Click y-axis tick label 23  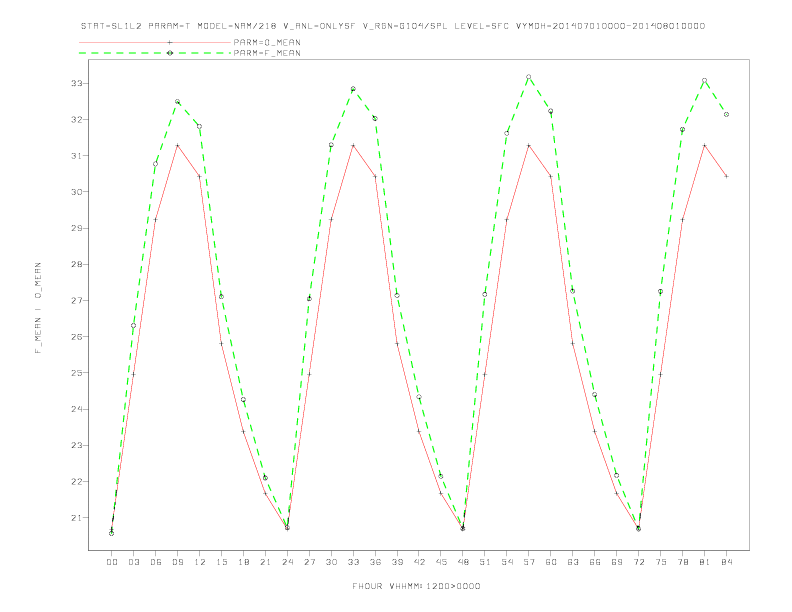point(77,445)
